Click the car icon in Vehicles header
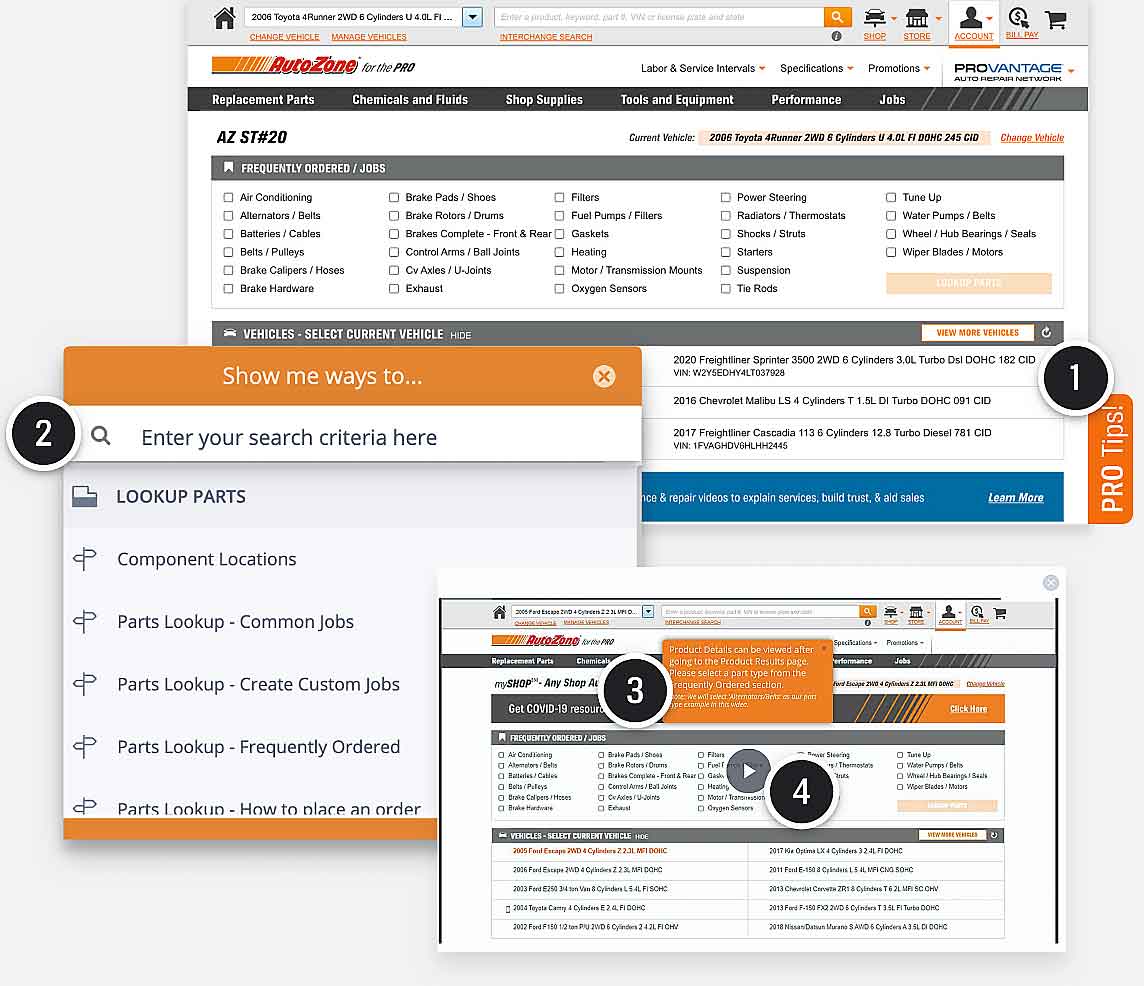 [230, 334]
